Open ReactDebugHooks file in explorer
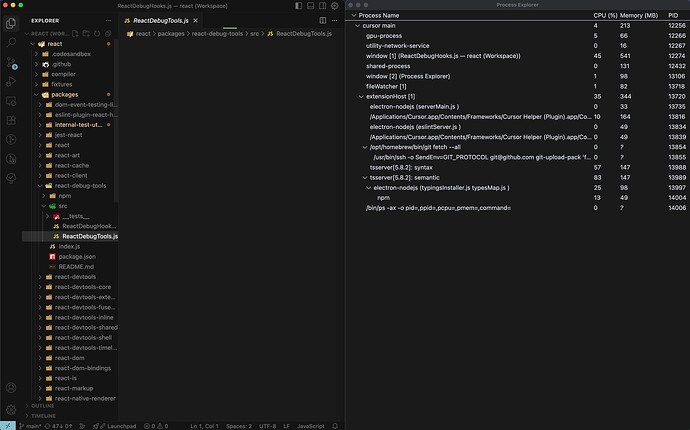The image size is (690, 430). click(x=89, y=226)
